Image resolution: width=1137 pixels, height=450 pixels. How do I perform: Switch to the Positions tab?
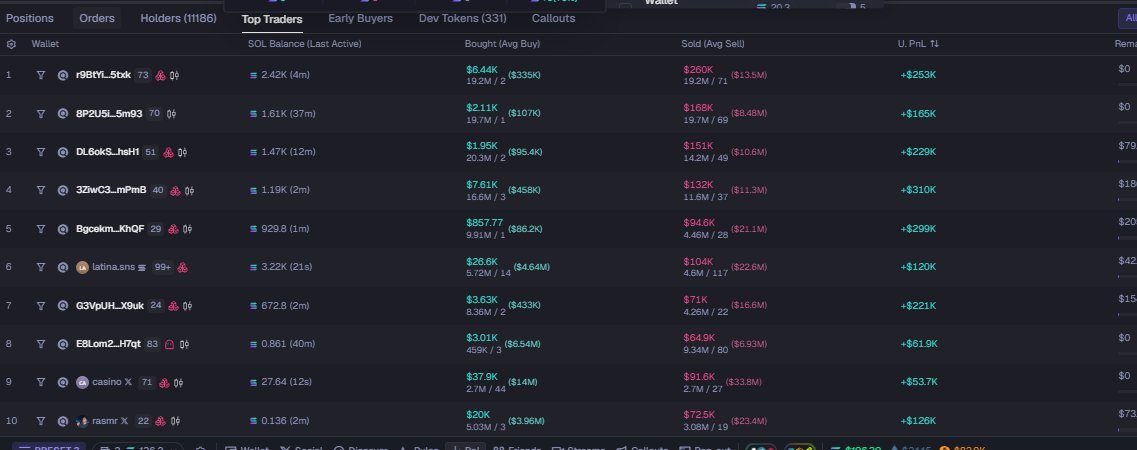click(30, 18)
